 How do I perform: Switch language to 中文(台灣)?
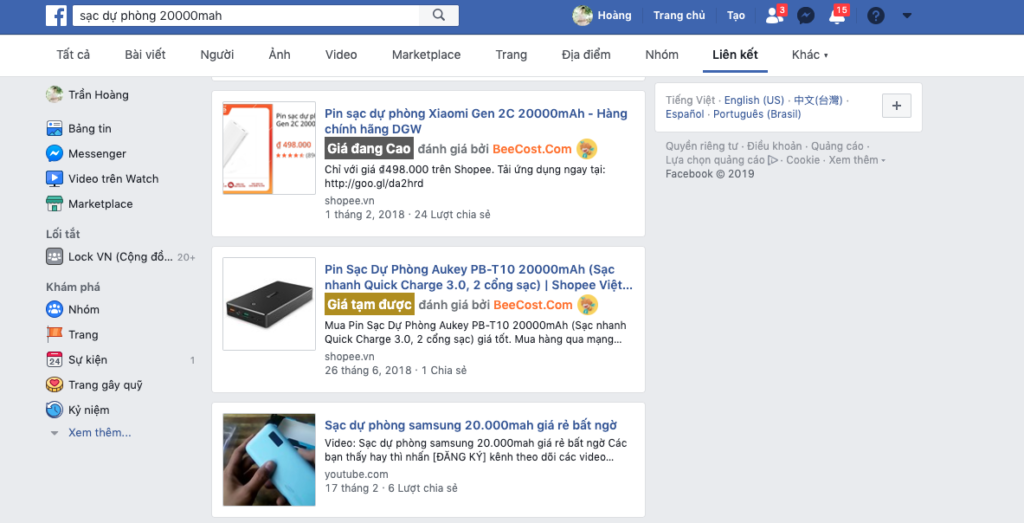tap(818, 100)
